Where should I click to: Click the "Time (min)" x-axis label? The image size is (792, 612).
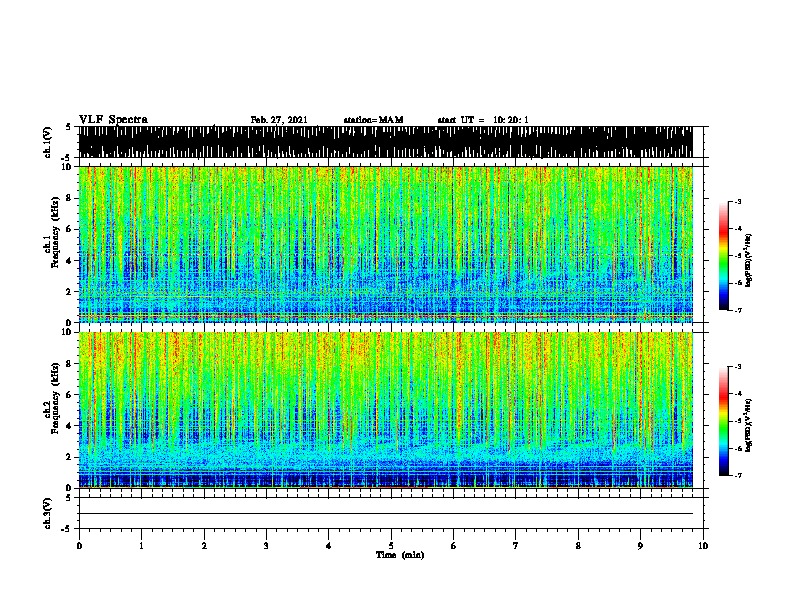pyautogui.click(x=400, y=555)
